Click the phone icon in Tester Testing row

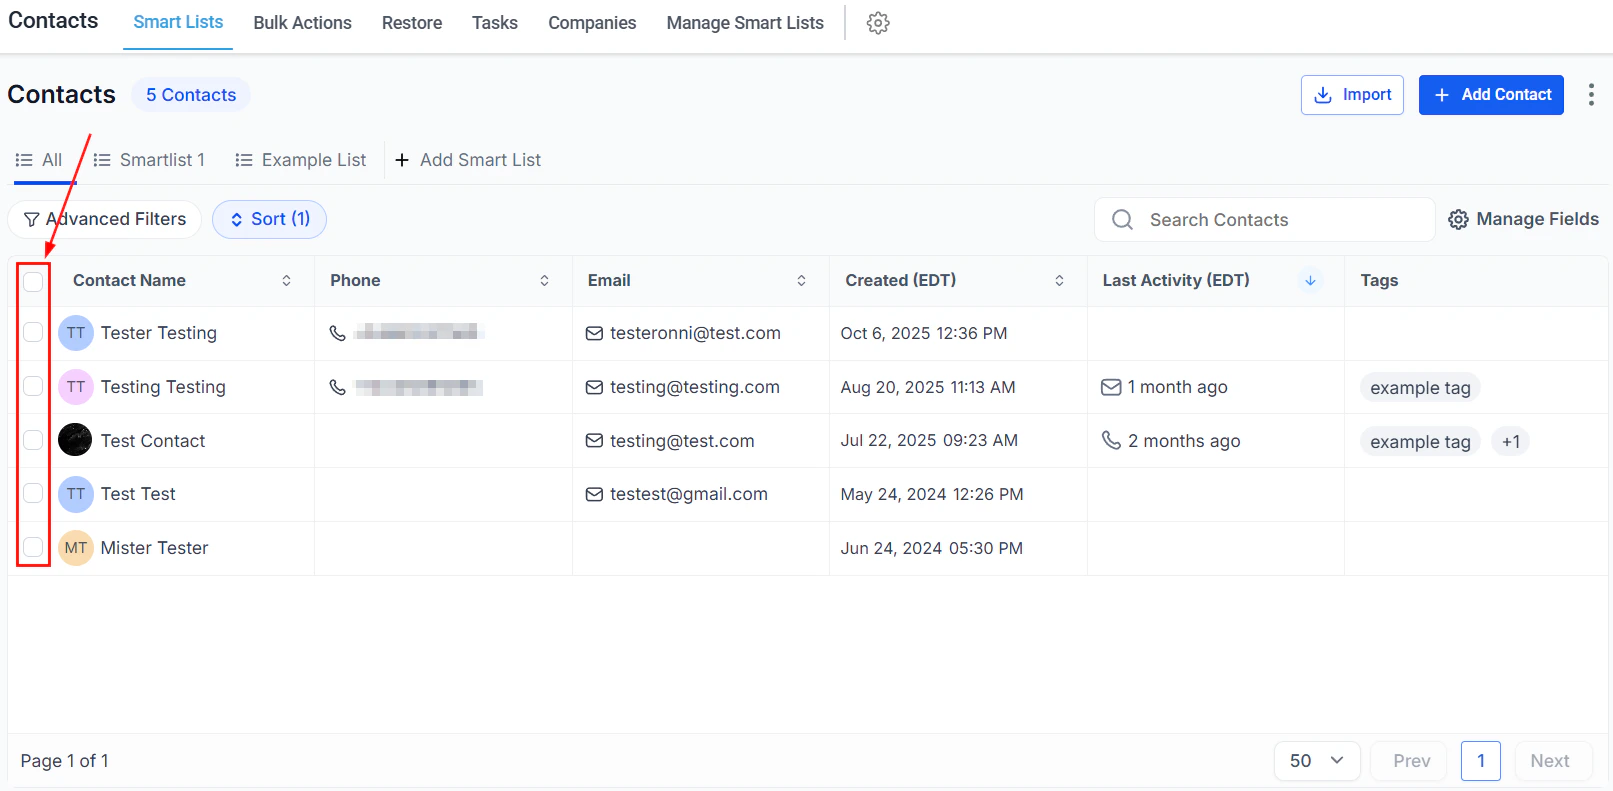coord(338,333)
